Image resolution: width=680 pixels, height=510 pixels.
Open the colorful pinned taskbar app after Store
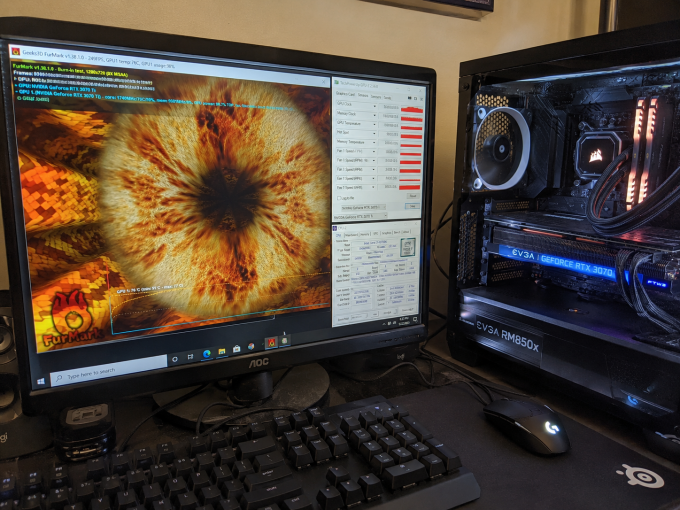[251, 346]
